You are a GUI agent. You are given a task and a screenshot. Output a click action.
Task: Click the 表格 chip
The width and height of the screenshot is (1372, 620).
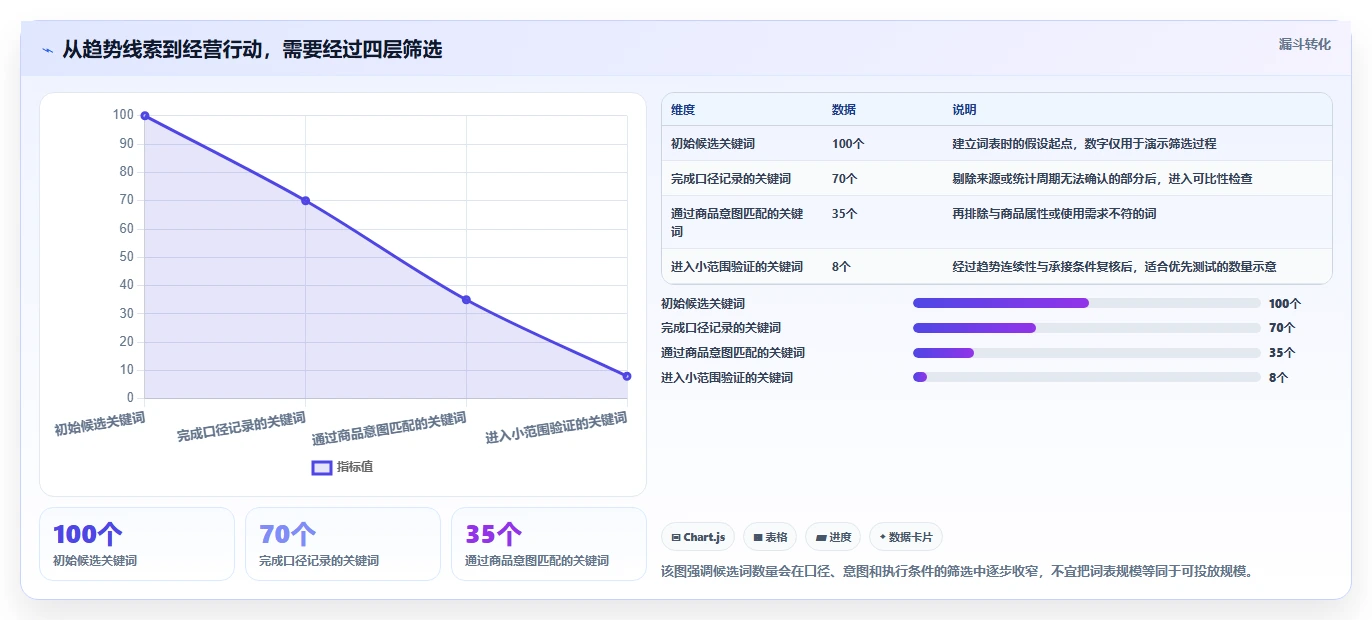point(770,537)
